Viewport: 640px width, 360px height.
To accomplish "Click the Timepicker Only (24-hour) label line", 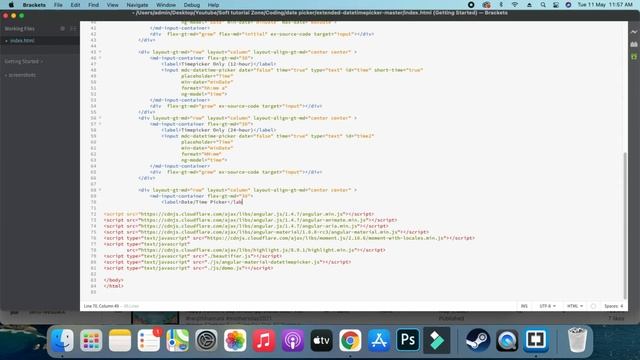I will click(x=219, y=130).
